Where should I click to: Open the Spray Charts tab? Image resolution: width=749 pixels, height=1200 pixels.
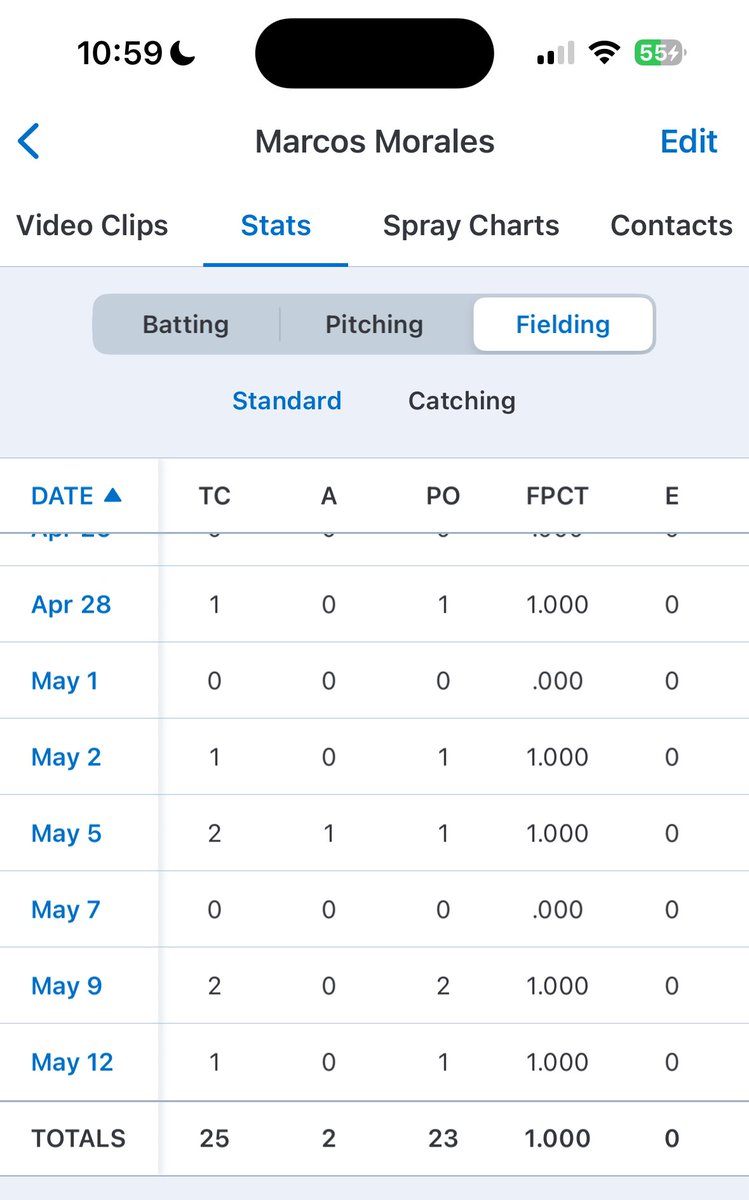471,225
